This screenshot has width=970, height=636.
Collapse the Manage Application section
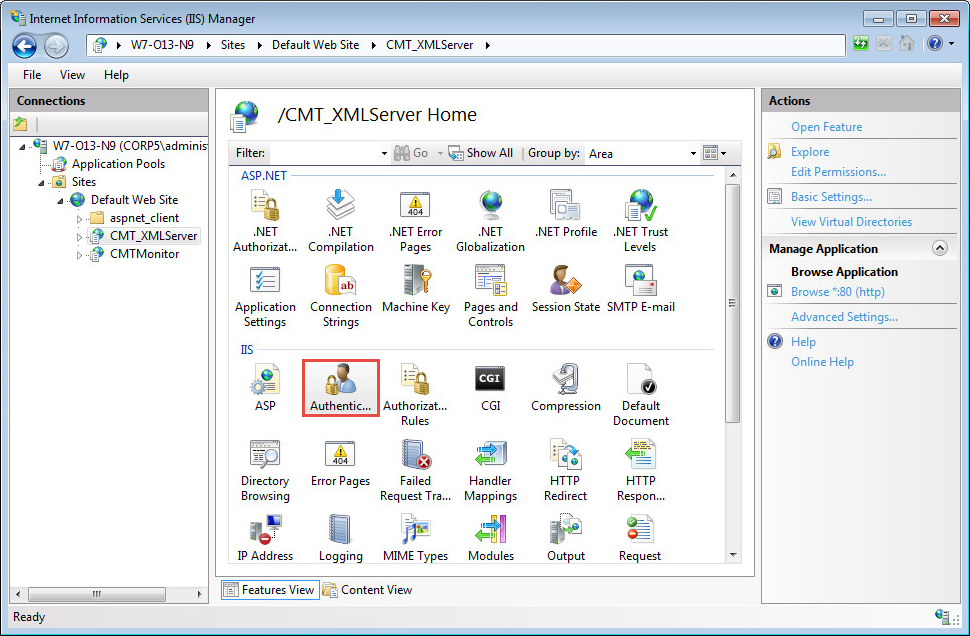click(x=940, y=248)
